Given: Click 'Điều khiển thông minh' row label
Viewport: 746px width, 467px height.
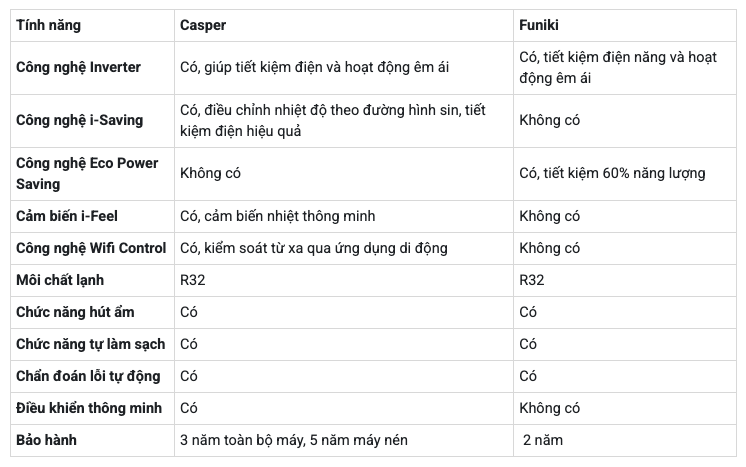Looking at the screenshot, I should [x=89, y=408].
